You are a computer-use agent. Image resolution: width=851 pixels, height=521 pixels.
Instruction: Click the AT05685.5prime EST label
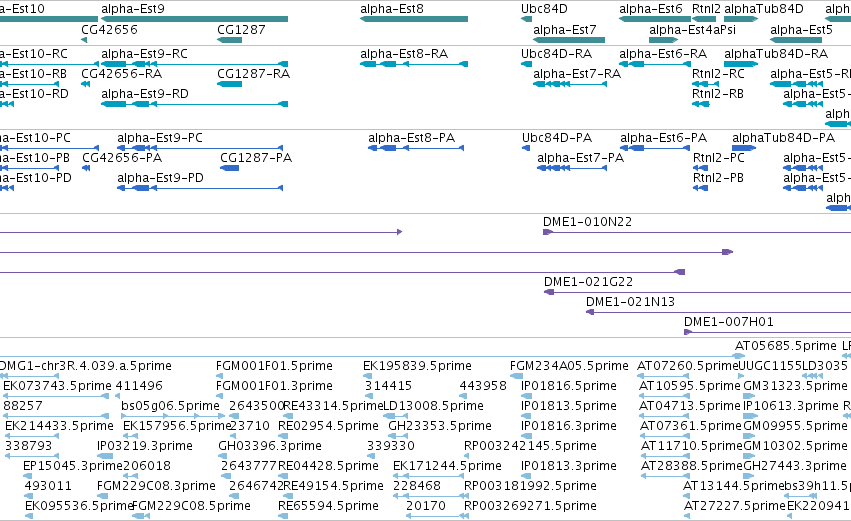(x=786, y=346)
